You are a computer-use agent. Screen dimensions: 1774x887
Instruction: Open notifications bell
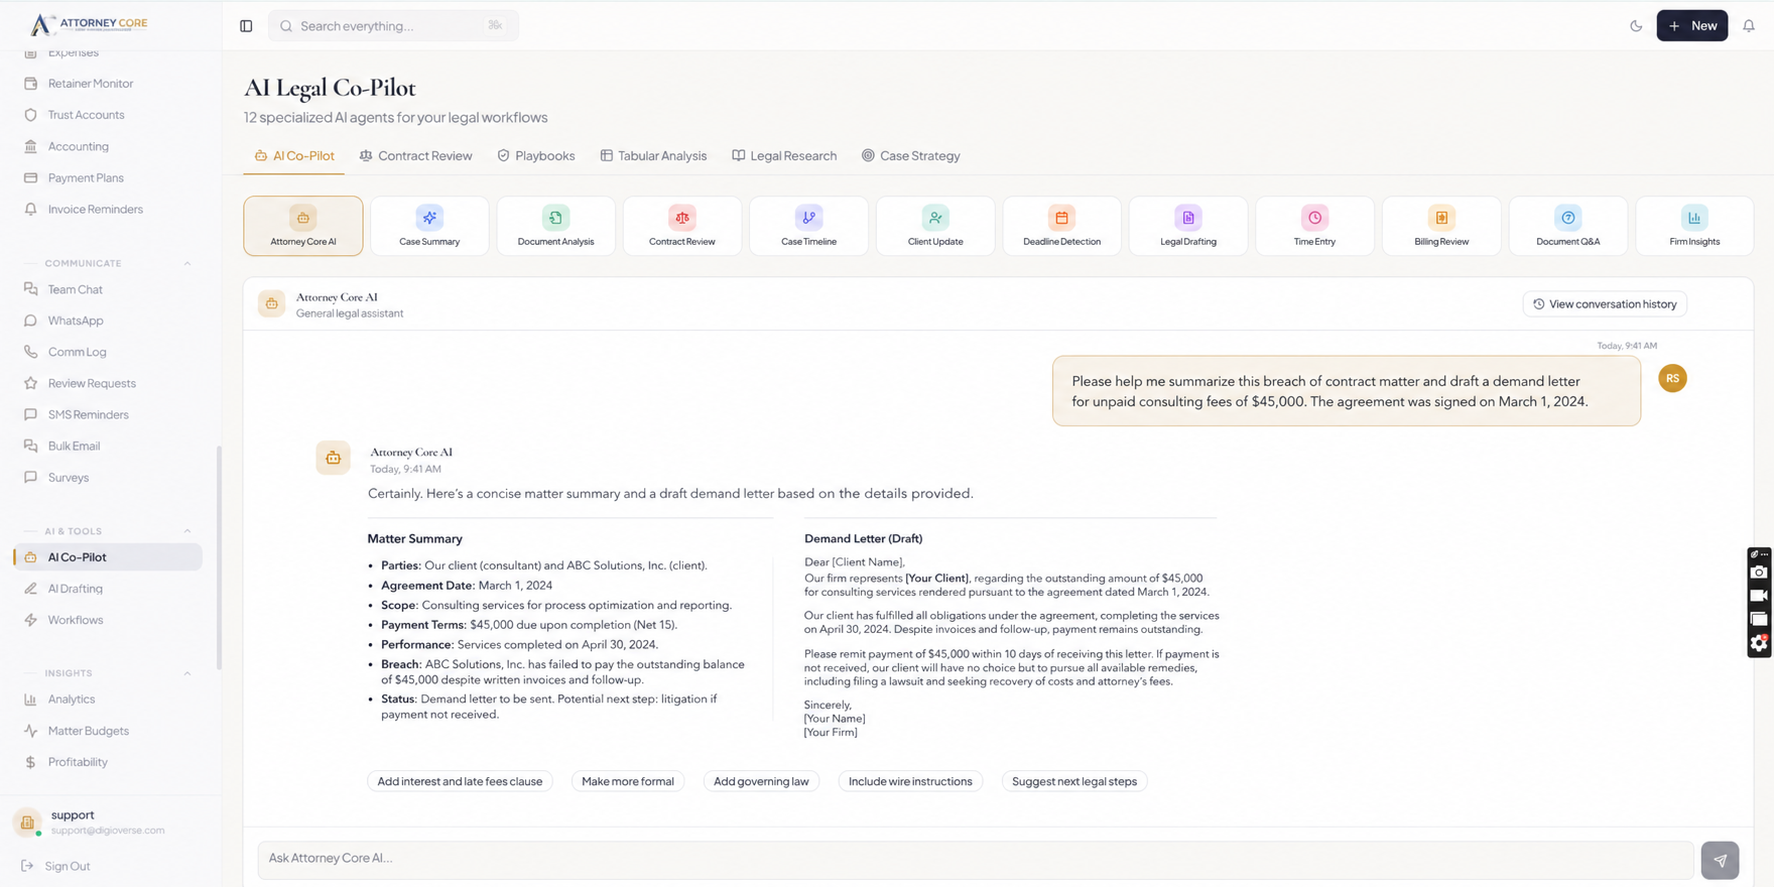tap(1749, 26)
